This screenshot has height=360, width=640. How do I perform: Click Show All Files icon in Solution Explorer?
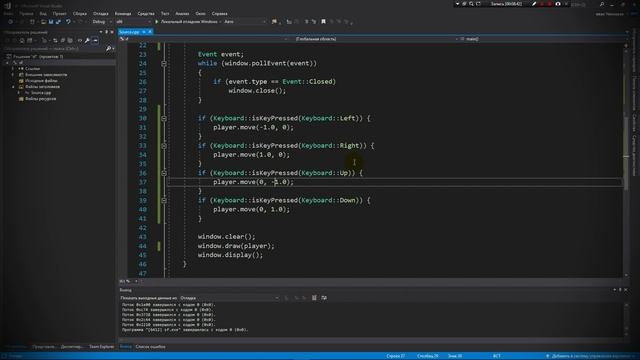click(x=70, y=40)
